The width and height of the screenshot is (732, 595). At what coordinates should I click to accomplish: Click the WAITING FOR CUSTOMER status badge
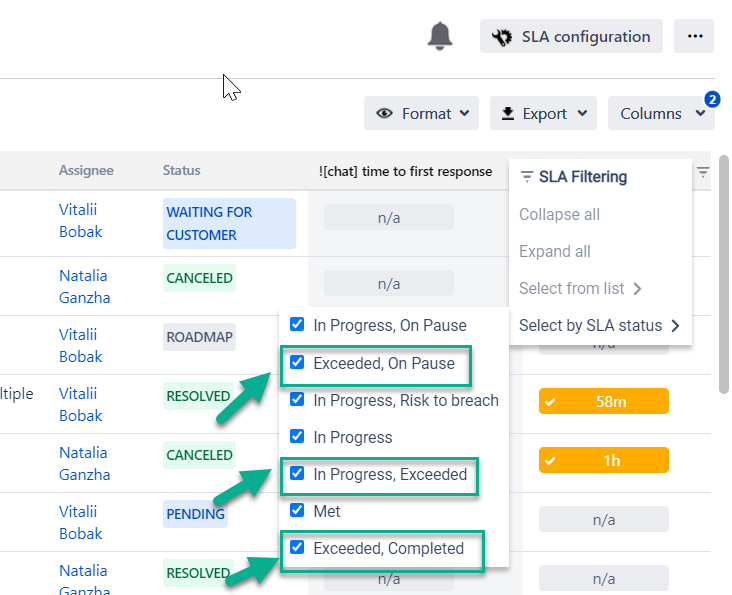coord(229,224)
